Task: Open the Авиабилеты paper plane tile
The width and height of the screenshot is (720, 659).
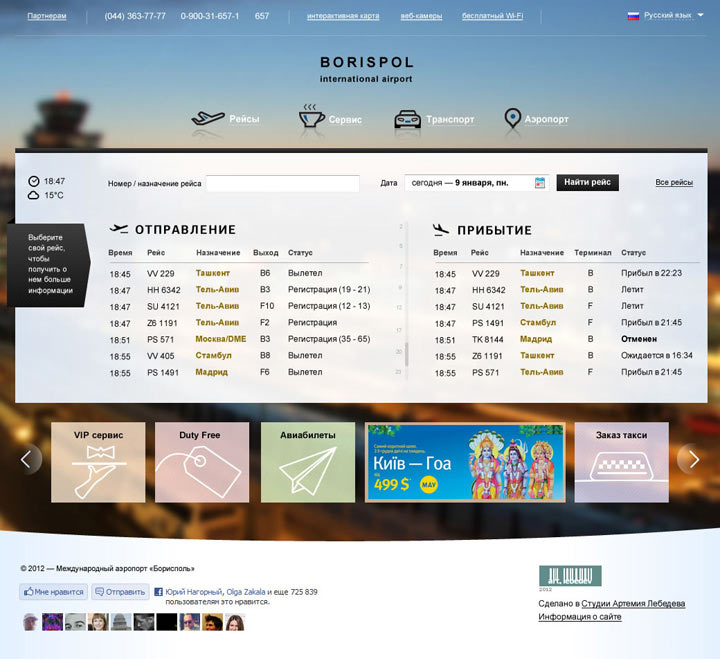Action: [308, 462]
